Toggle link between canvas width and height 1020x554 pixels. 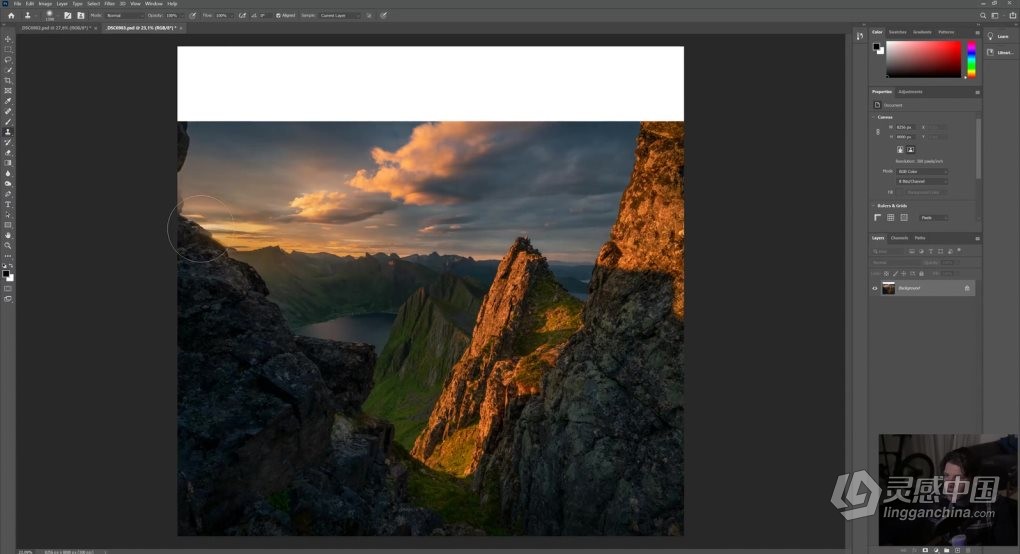point(878,132)
